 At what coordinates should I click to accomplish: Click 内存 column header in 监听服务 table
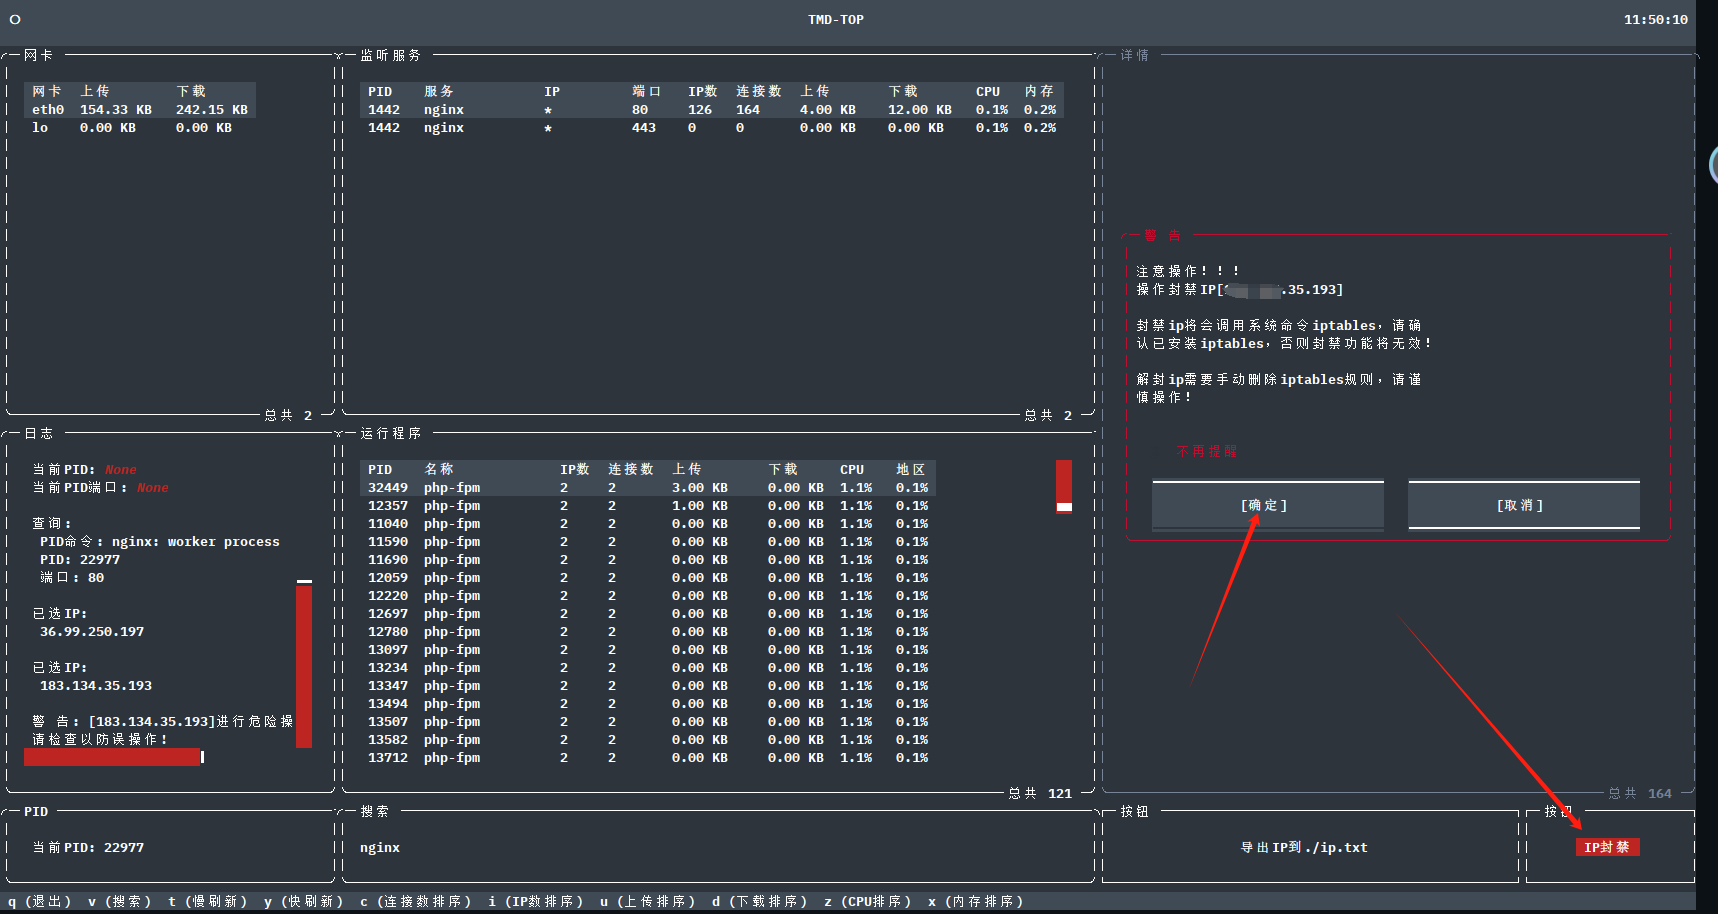coord(1039,92)
